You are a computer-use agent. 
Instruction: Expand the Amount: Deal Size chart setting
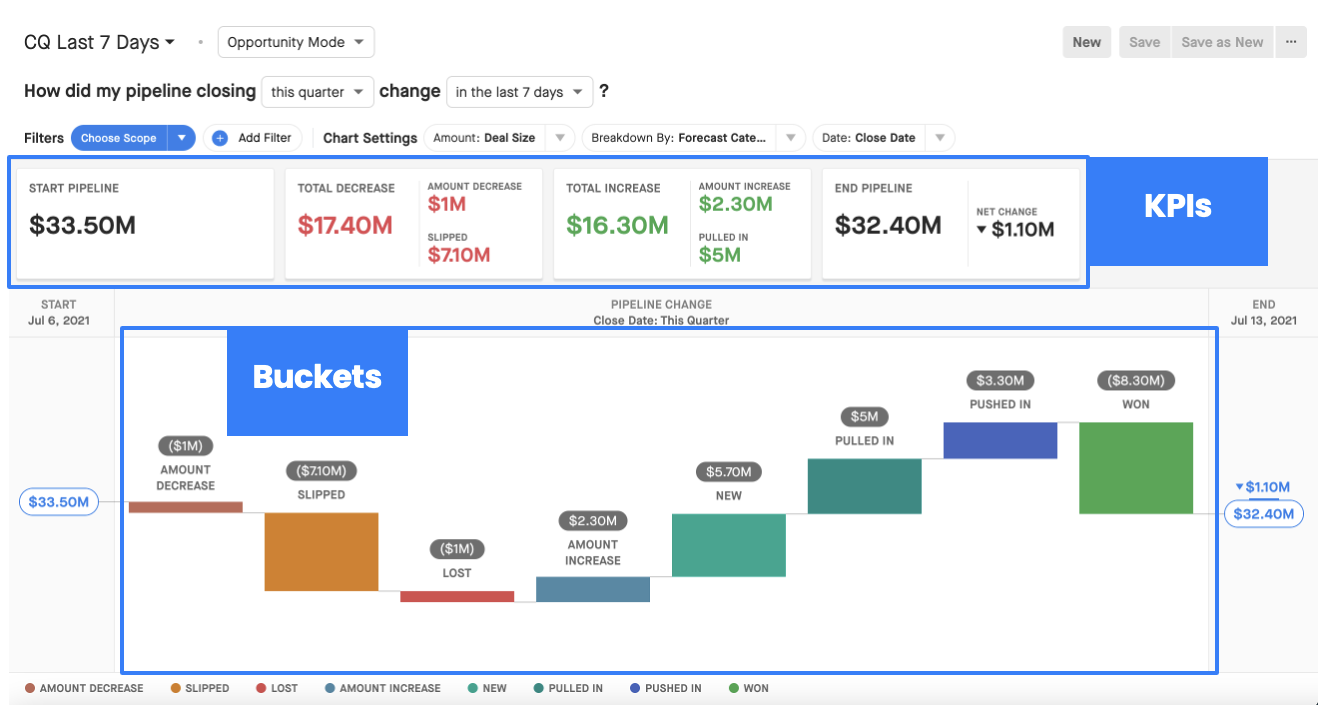point(499,138)
